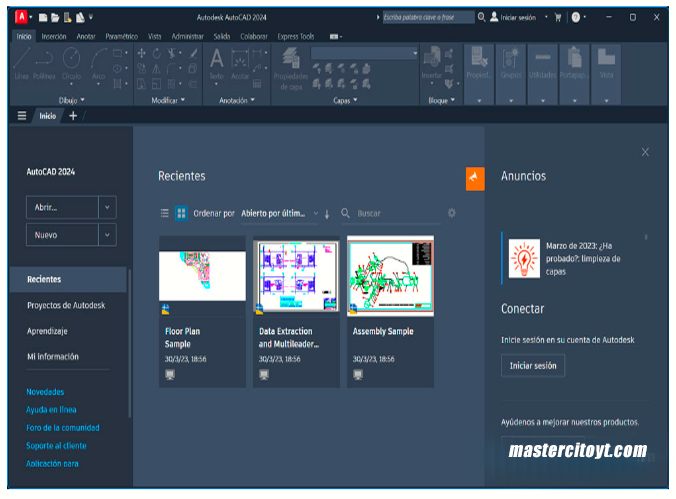Open the Soporte al cliente link

pyautogui.click(x=56, y=446)
